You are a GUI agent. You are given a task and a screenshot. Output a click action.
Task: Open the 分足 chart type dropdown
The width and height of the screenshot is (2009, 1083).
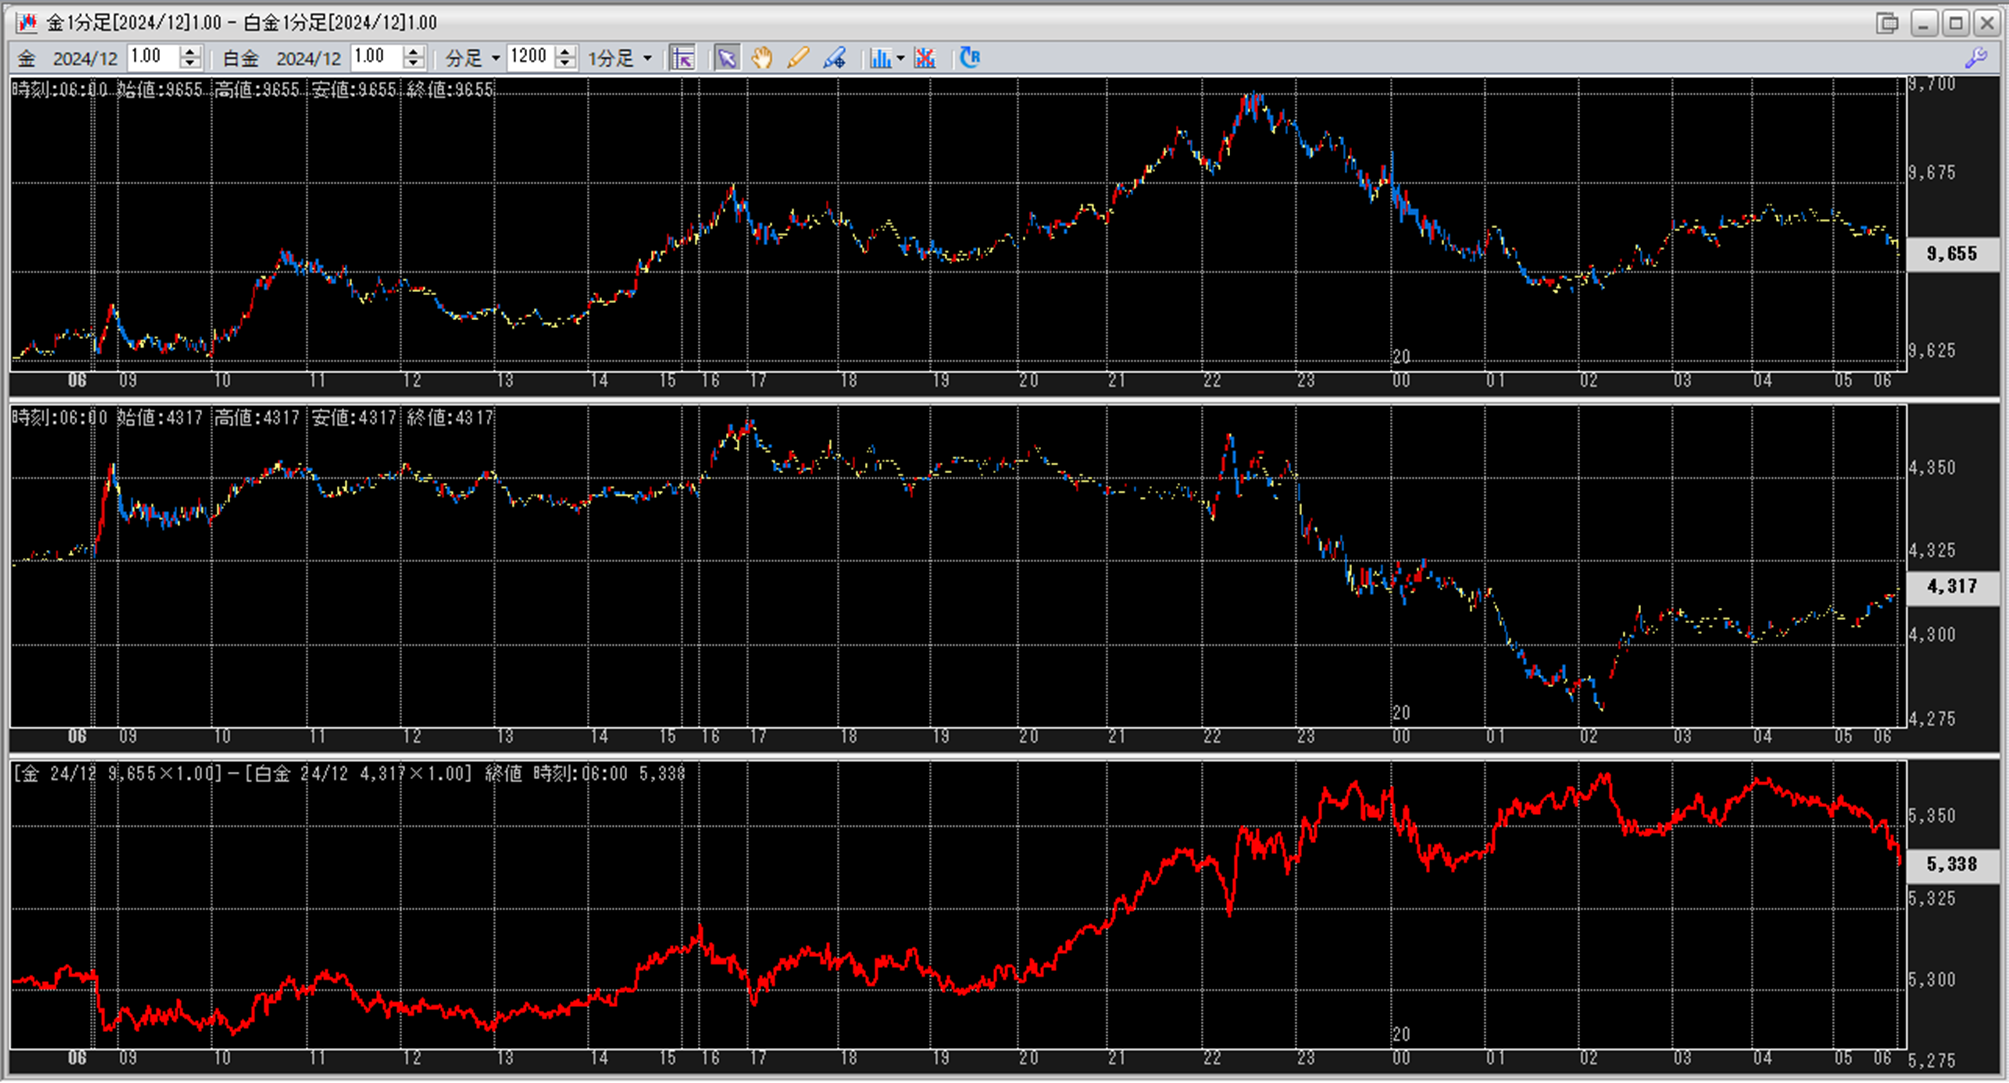click(472, 58)
